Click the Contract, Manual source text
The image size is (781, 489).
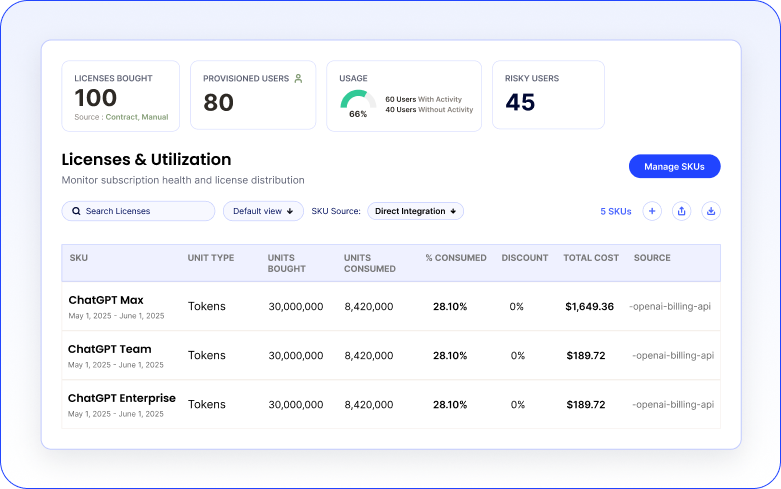[x=137, y=117]
